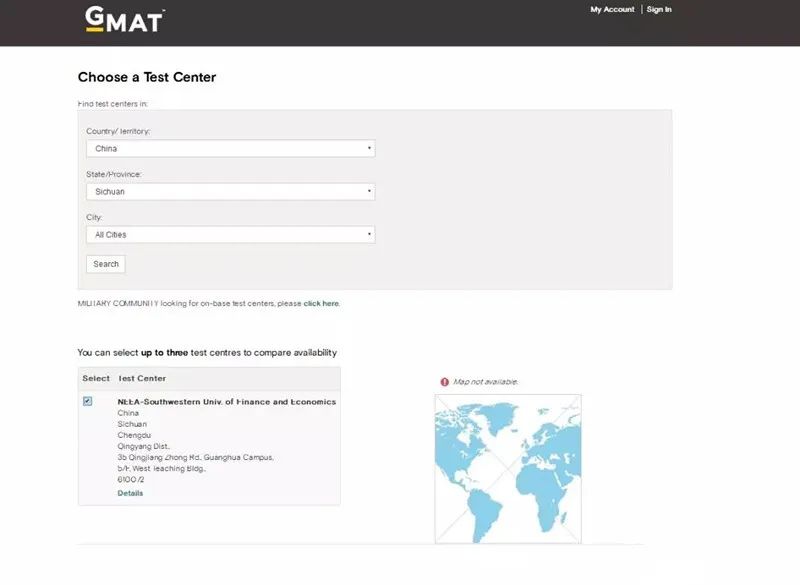Click the 'up to three test centres' notice
Screen dimensions: 800x585
point(207,352)
